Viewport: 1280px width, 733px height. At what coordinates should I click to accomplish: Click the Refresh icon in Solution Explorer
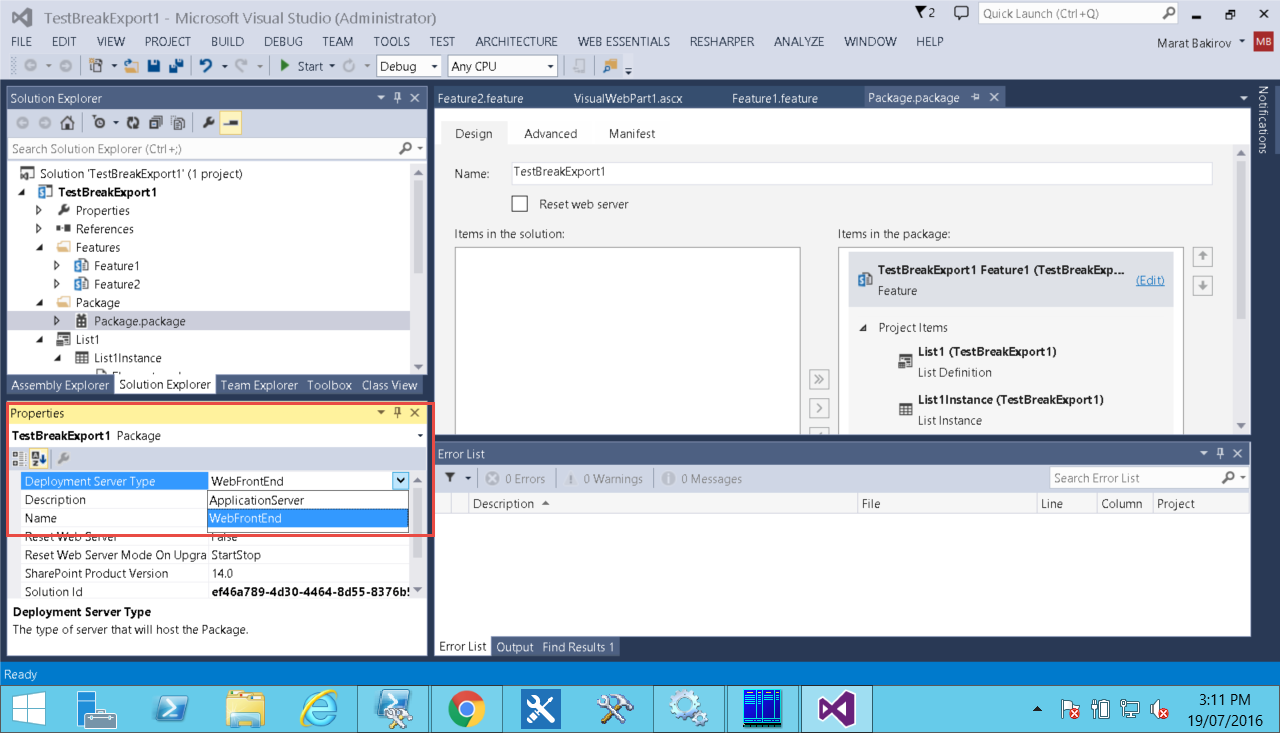[134, 123]
